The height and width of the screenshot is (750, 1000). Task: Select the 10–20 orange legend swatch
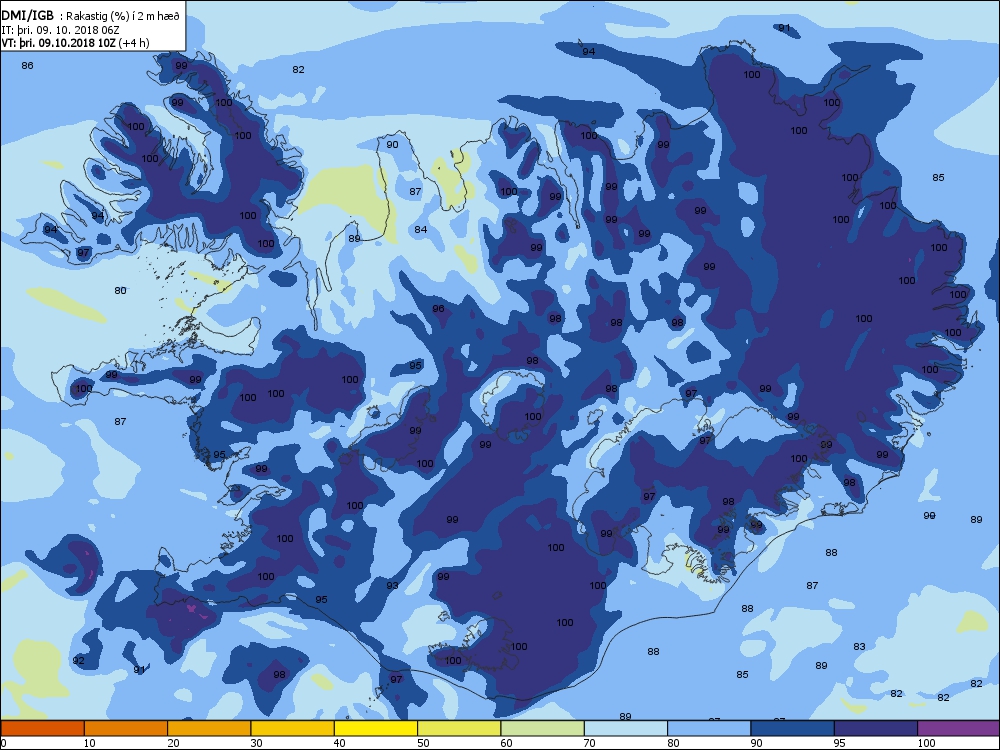[126, 728]
